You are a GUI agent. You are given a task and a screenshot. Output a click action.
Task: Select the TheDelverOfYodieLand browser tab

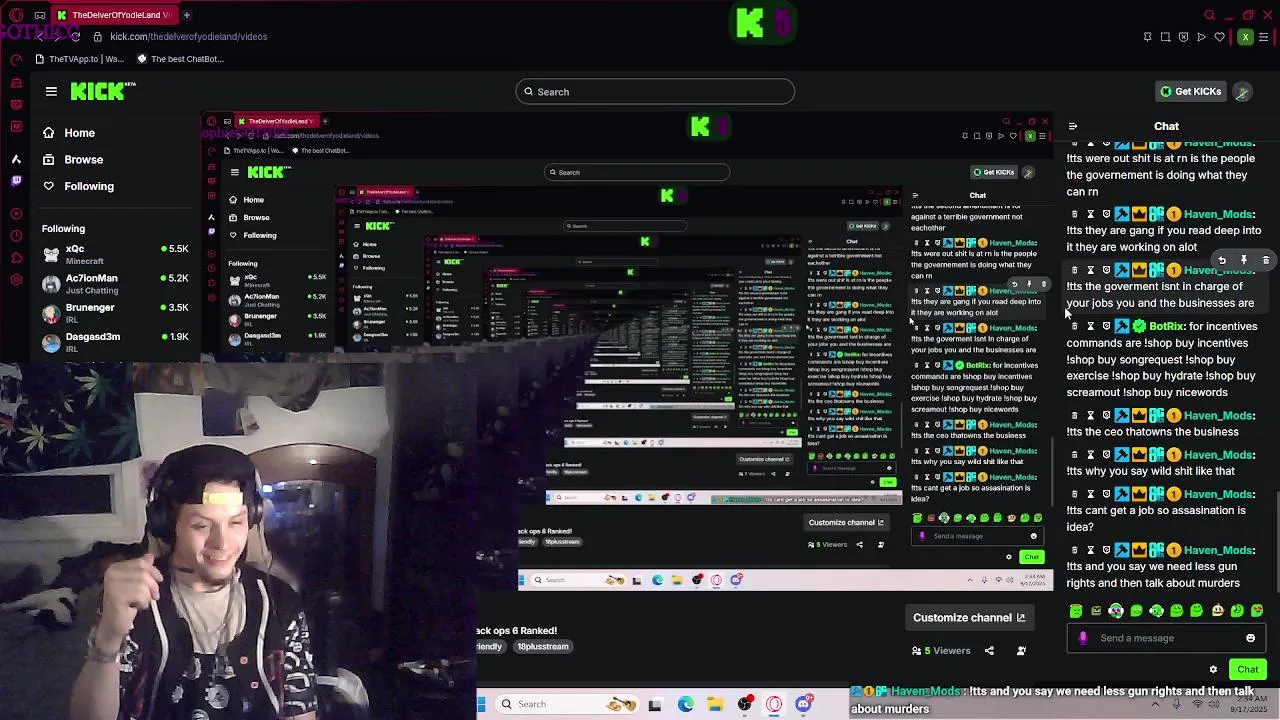click(113, 15)
